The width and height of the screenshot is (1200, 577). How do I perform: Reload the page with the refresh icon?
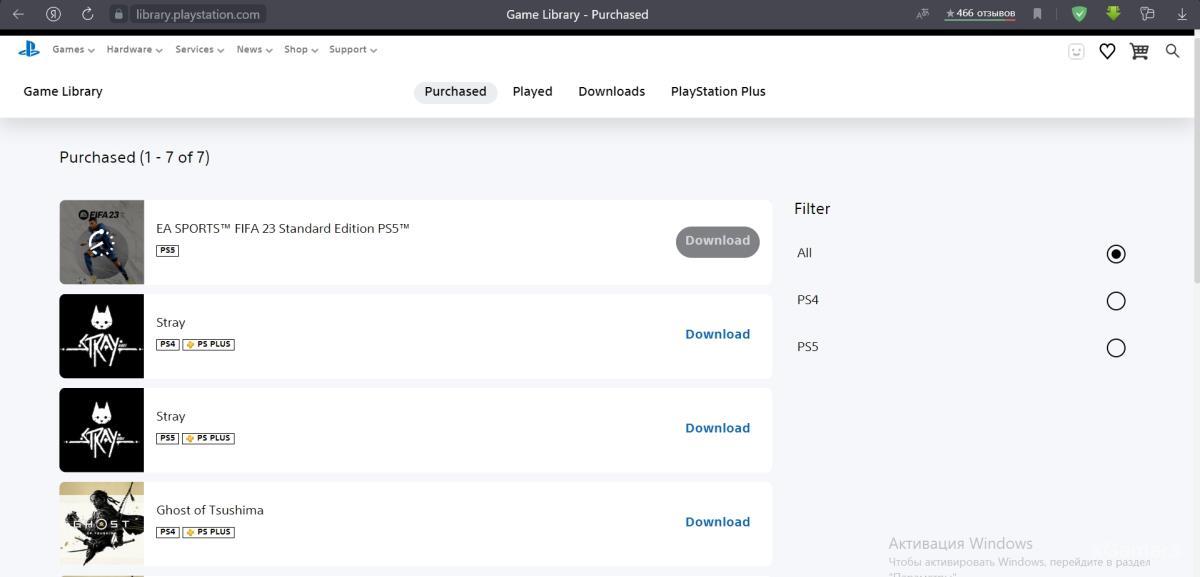click(88, 14)
